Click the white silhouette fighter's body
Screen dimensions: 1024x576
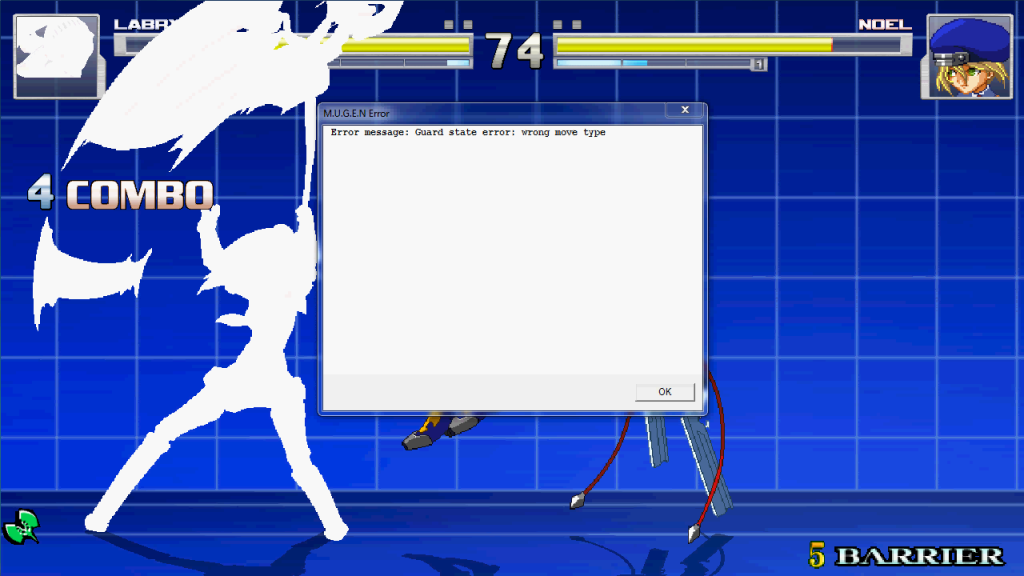250,380
